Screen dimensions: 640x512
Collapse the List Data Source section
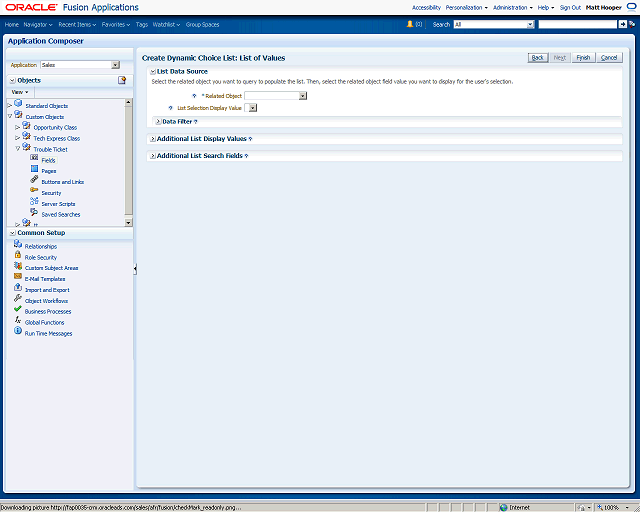pyautogui.click(x=153, y=72)
